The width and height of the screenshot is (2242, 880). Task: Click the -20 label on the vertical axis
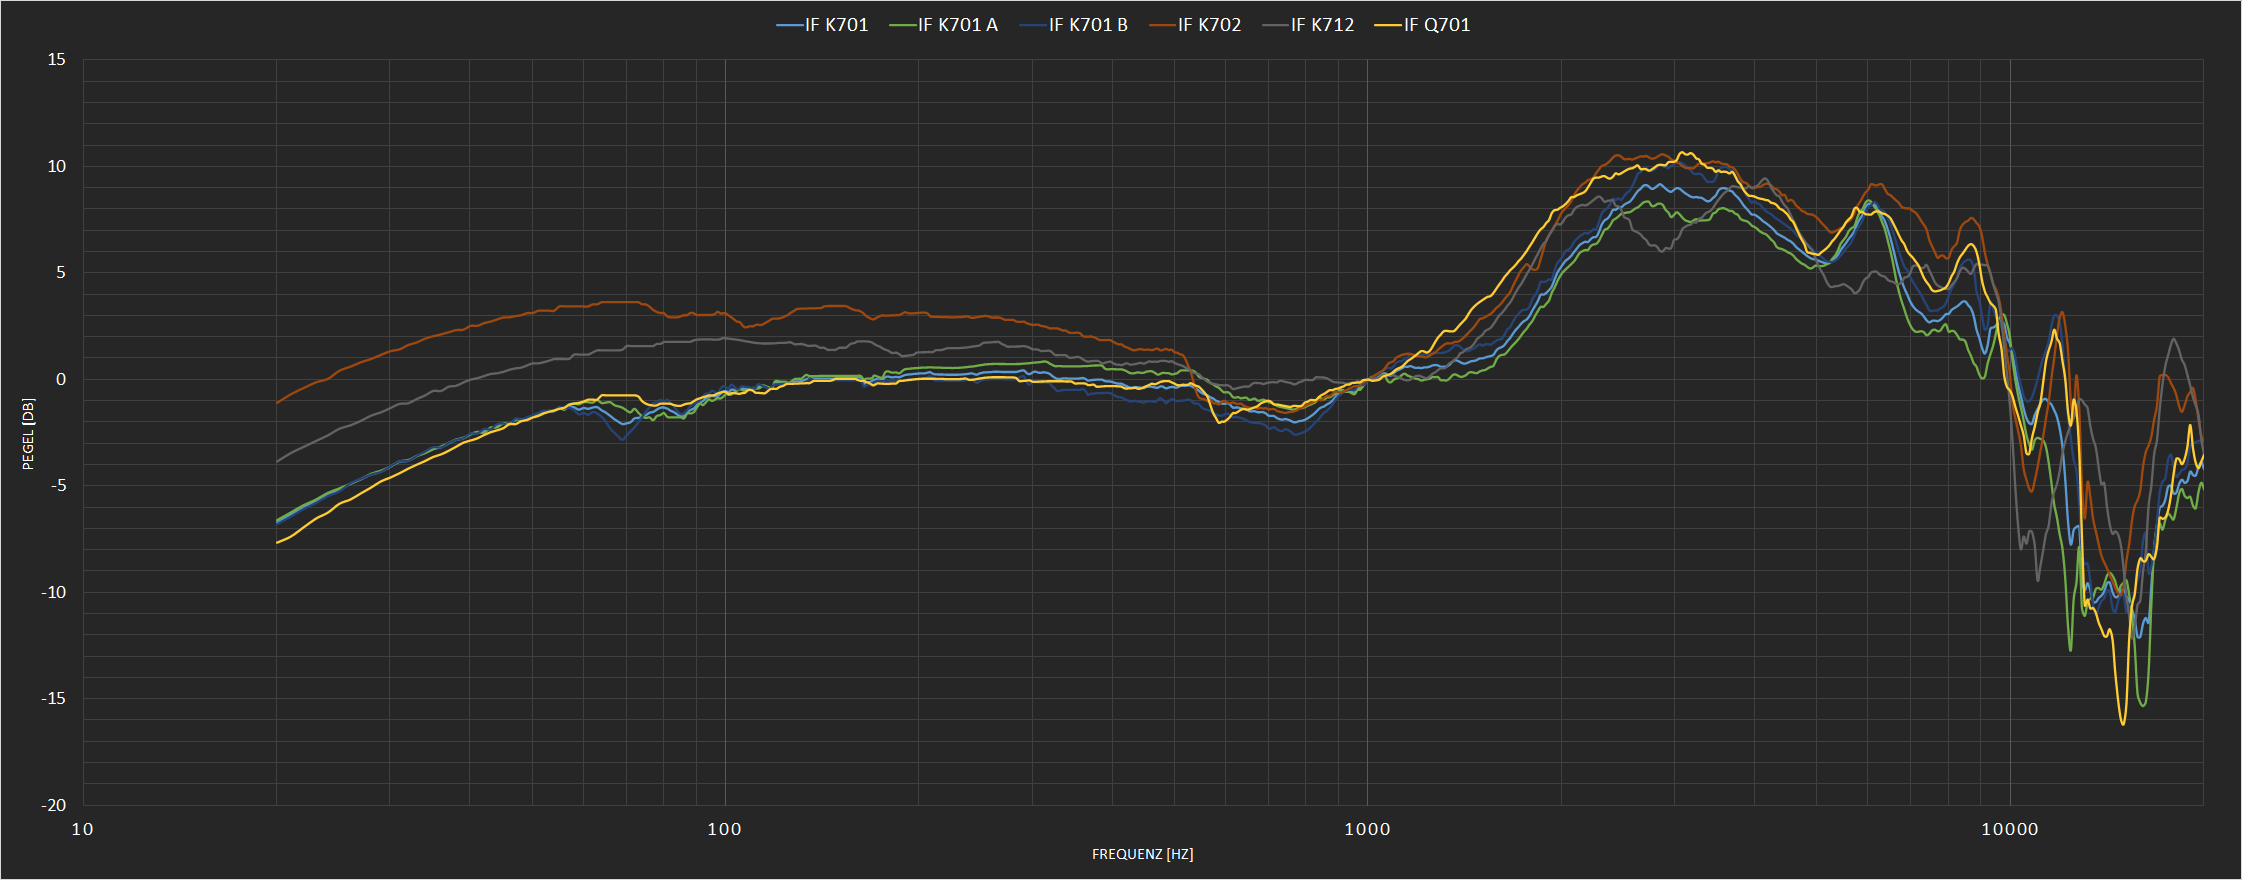click(x=53, y=805)
